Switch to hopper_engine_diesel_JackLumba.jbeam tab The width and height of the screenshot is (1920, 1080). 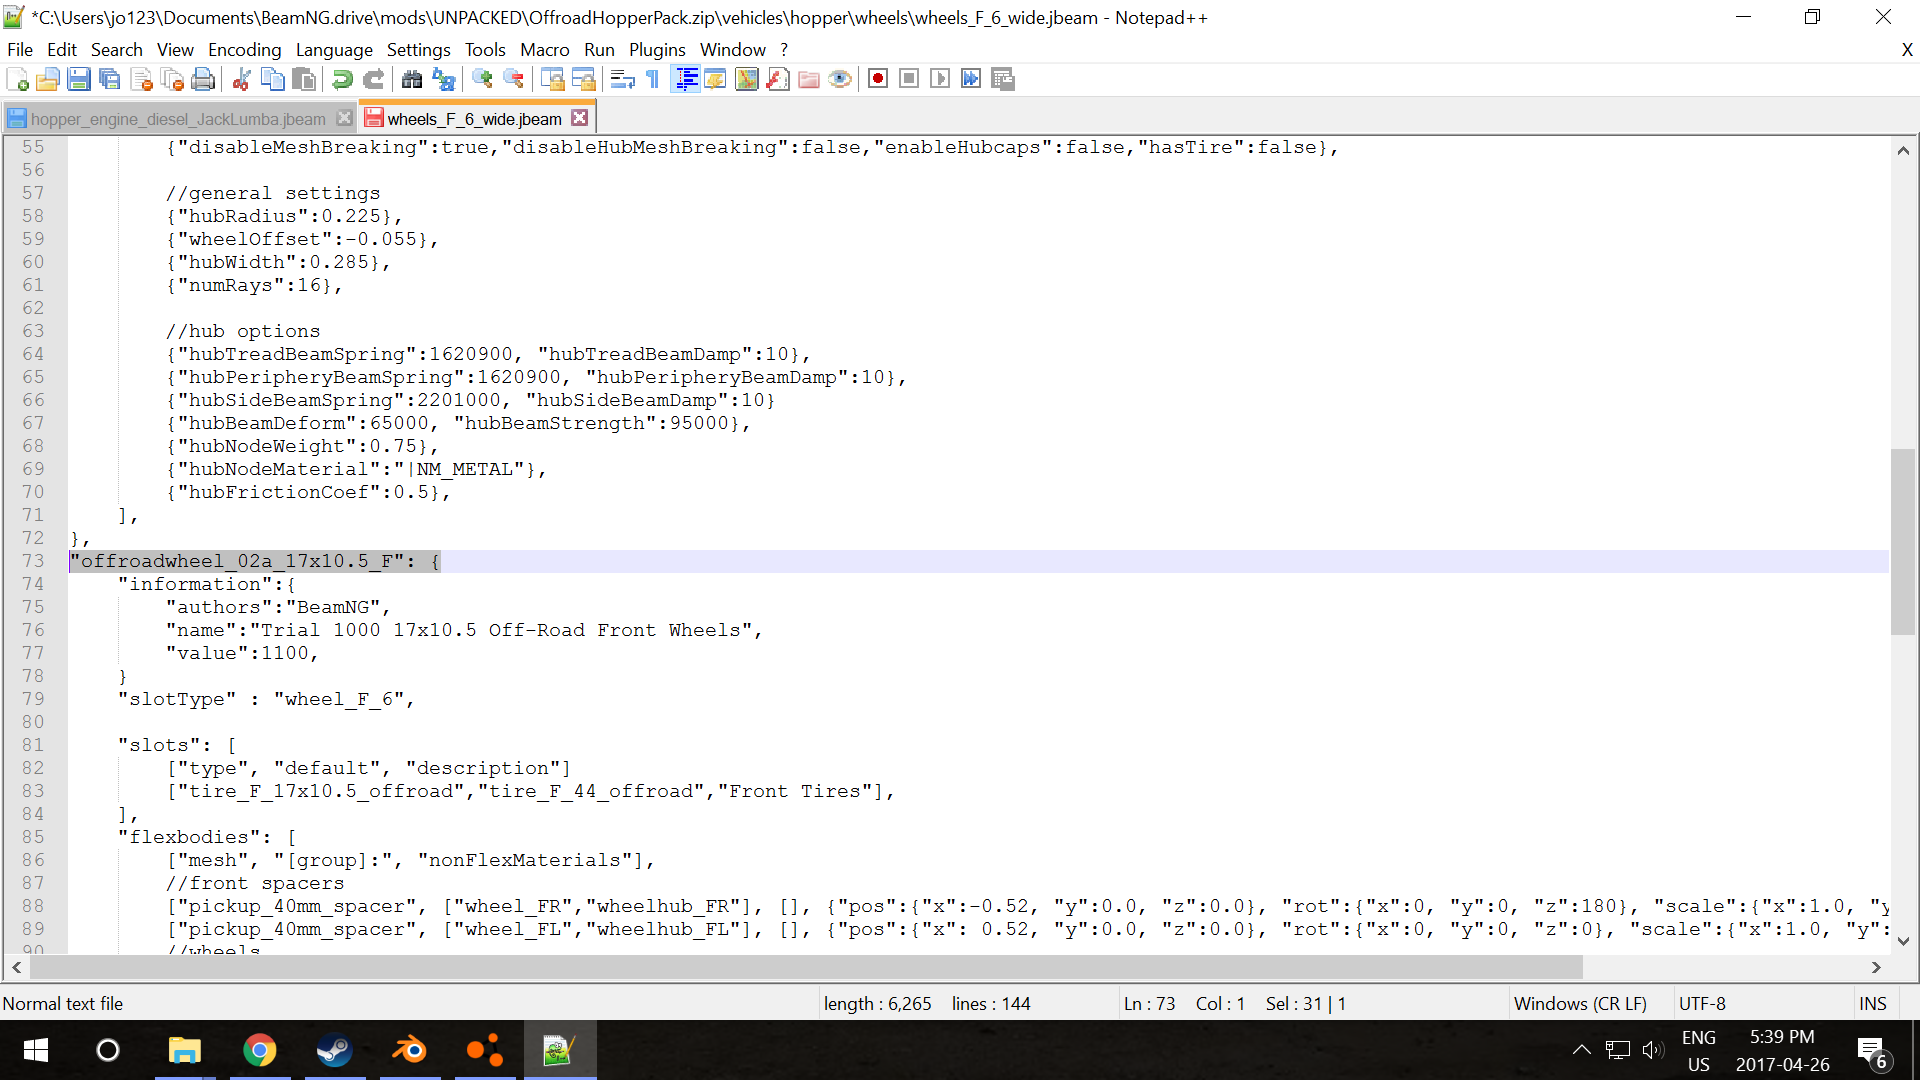point(178,119)
